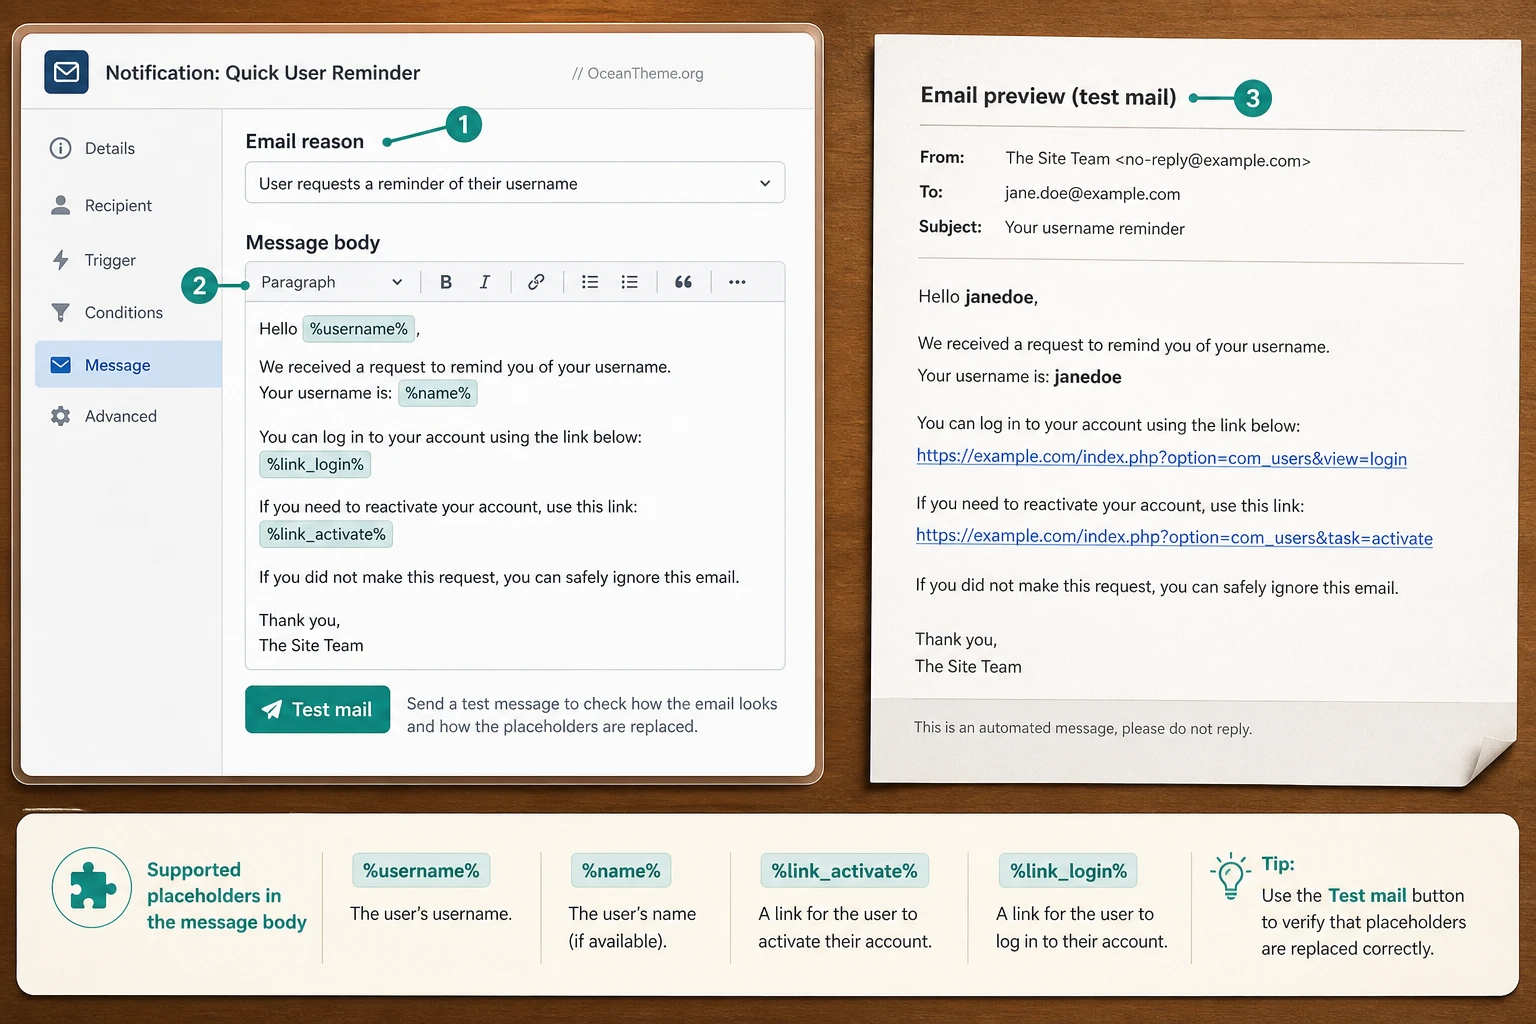Click "Notification: Quick User Reminder" title
1536x1024 pixels.
coord(263,73)
